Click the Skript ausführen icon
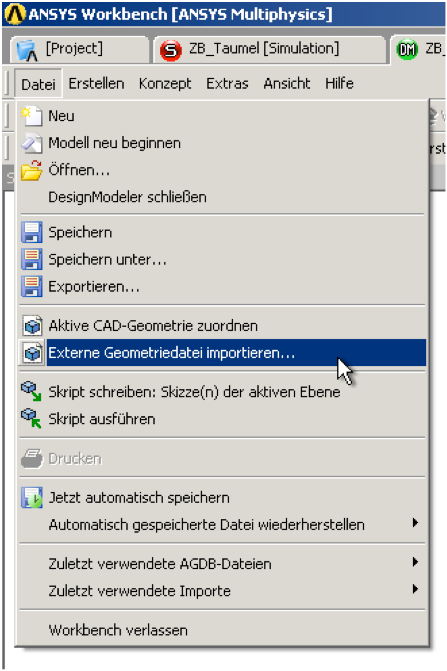The height and width of the screenshot is (671, 447). coord(32,419)
